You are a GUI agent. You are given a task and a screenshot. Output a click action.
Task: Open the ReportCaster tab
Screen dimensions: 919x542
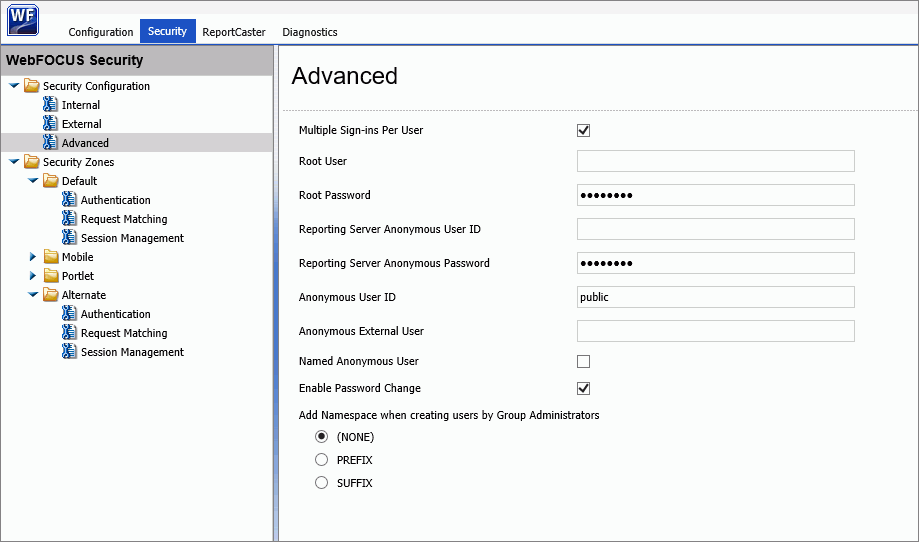234,32
